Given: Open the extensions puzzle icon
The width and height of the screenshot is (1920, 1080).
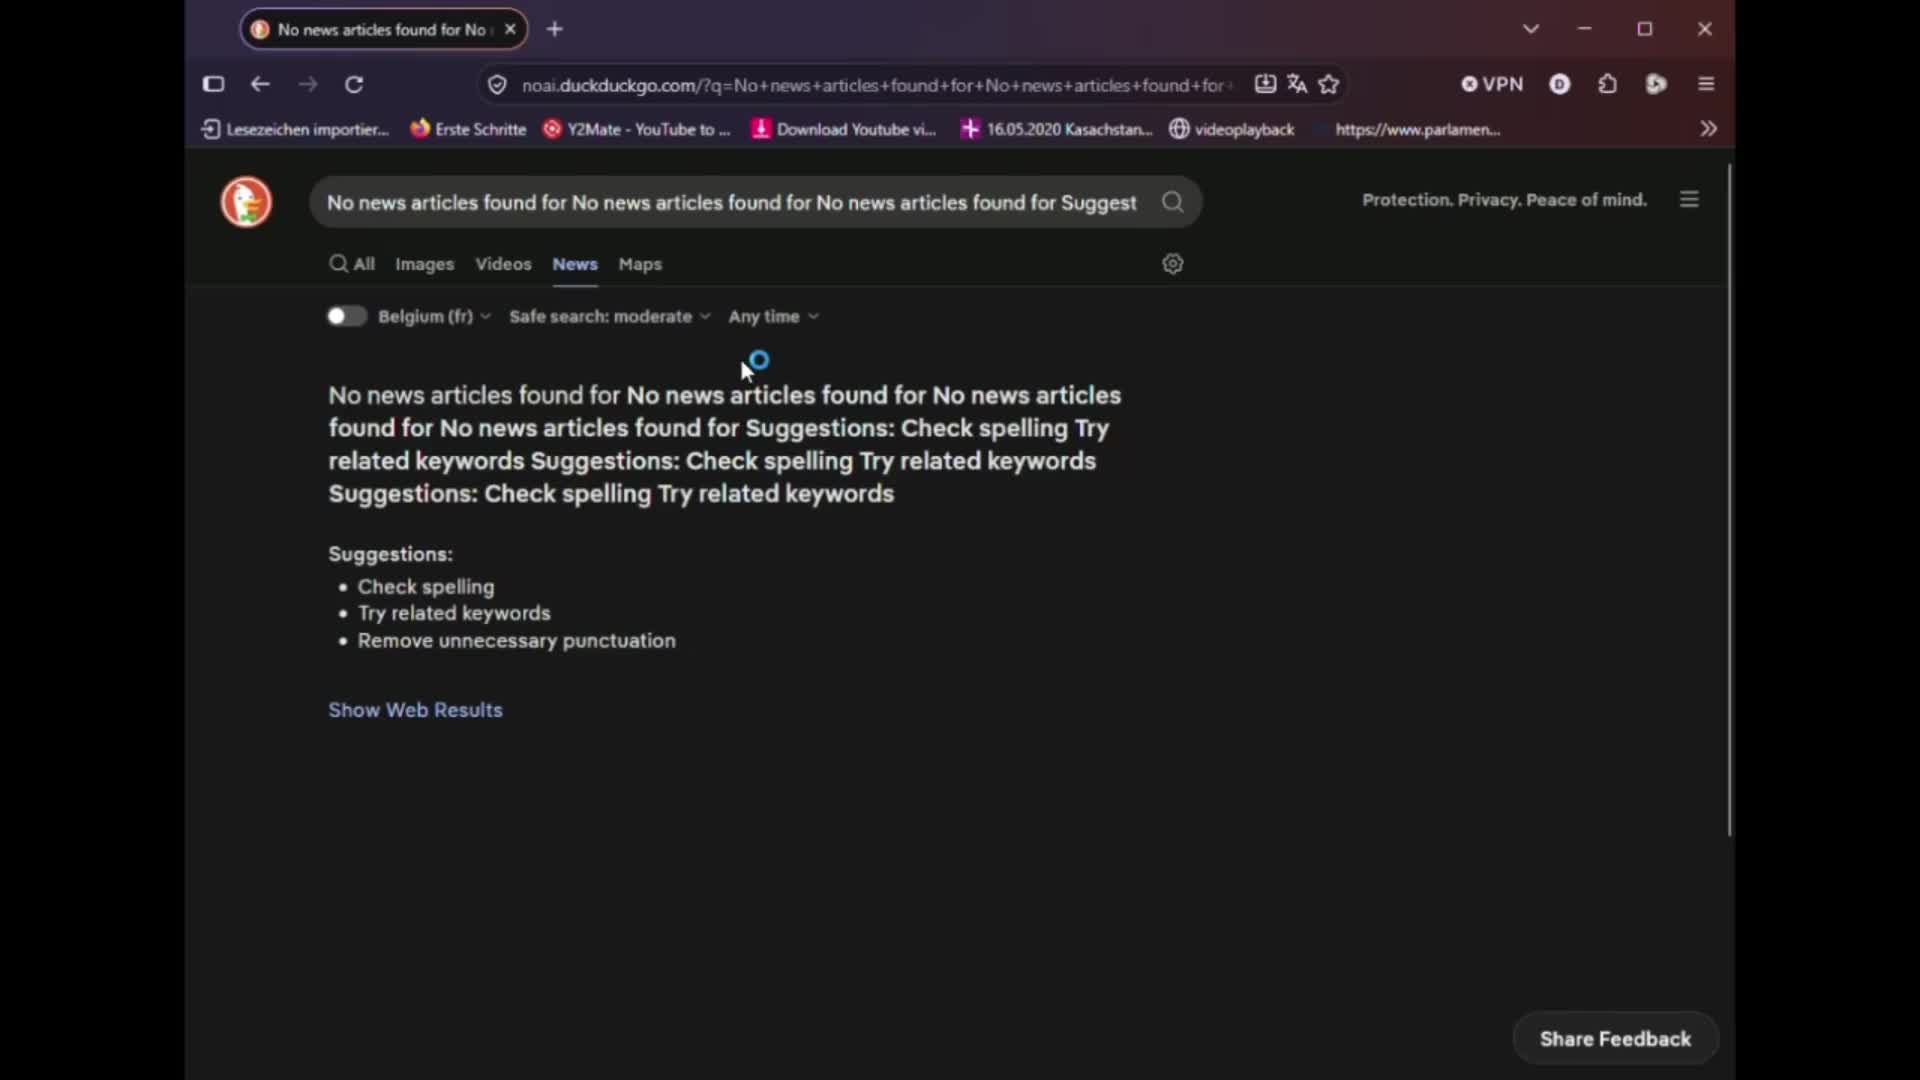Looking at the screenshot, I should point(1608,84).
